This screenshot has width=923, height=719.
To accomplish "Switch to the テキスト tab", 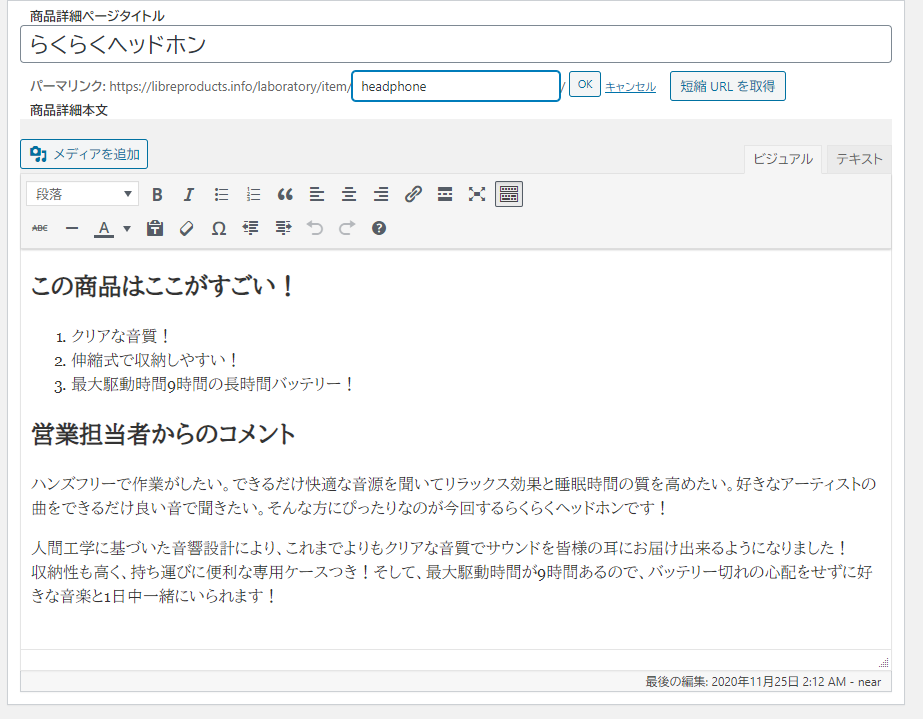I will [x=859, y=159].
